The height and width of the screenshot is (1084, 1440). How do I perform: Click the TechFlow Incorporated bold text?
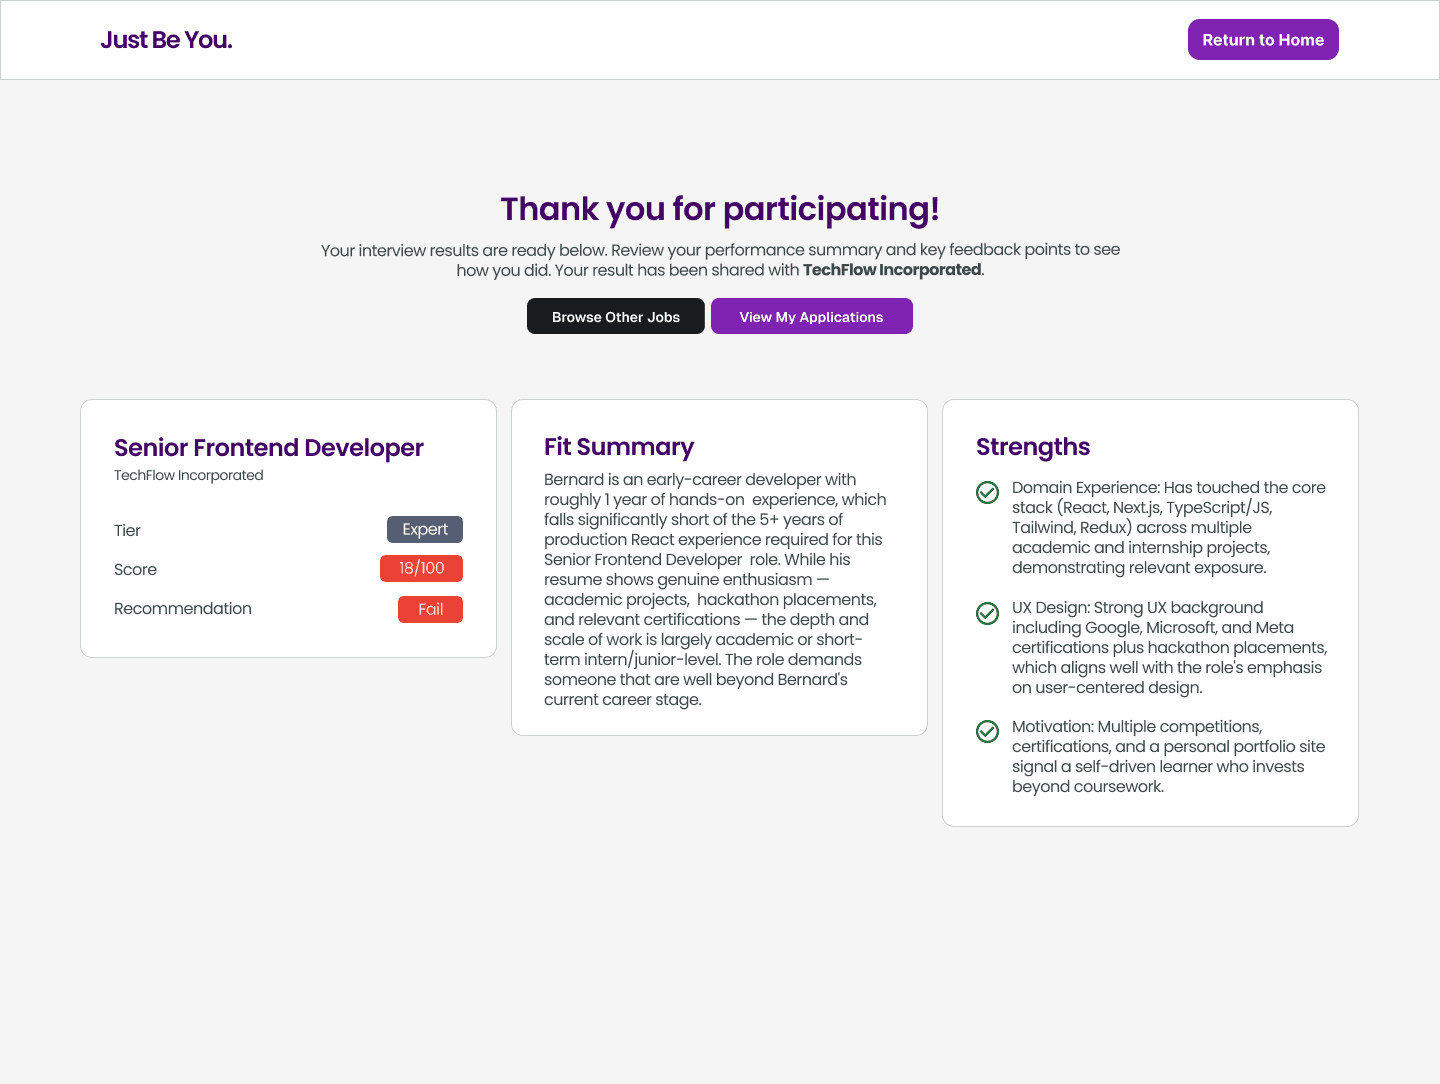tap(892, 270)
